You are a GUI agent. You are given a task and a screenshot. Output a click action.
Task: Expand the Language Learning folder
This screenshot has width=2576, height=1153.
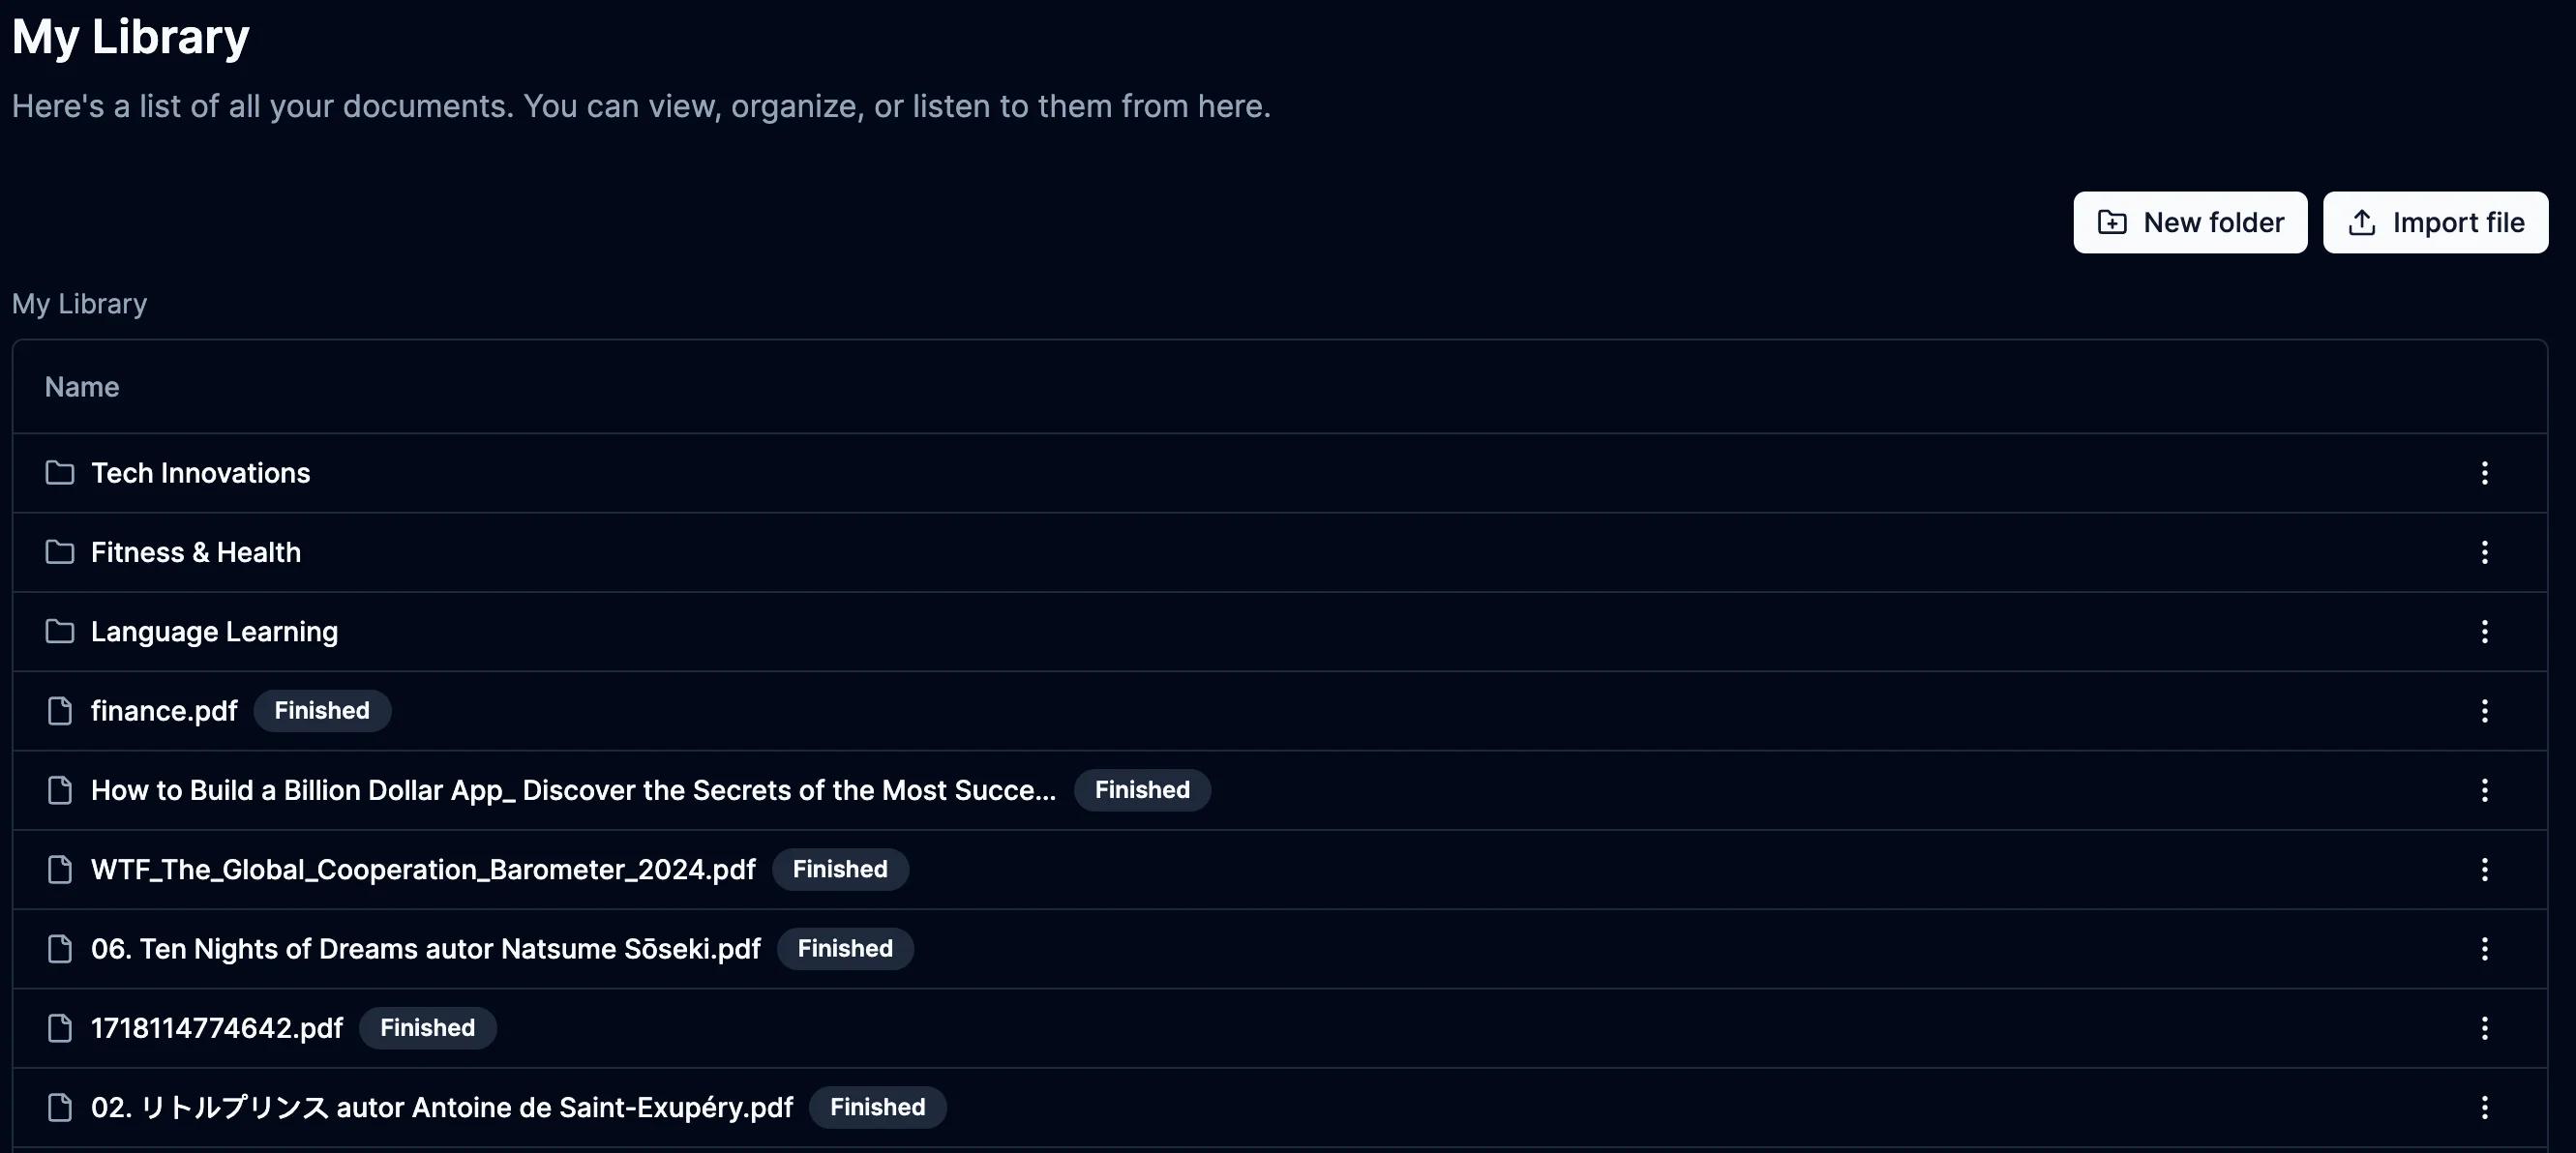(x=215, y=631)
